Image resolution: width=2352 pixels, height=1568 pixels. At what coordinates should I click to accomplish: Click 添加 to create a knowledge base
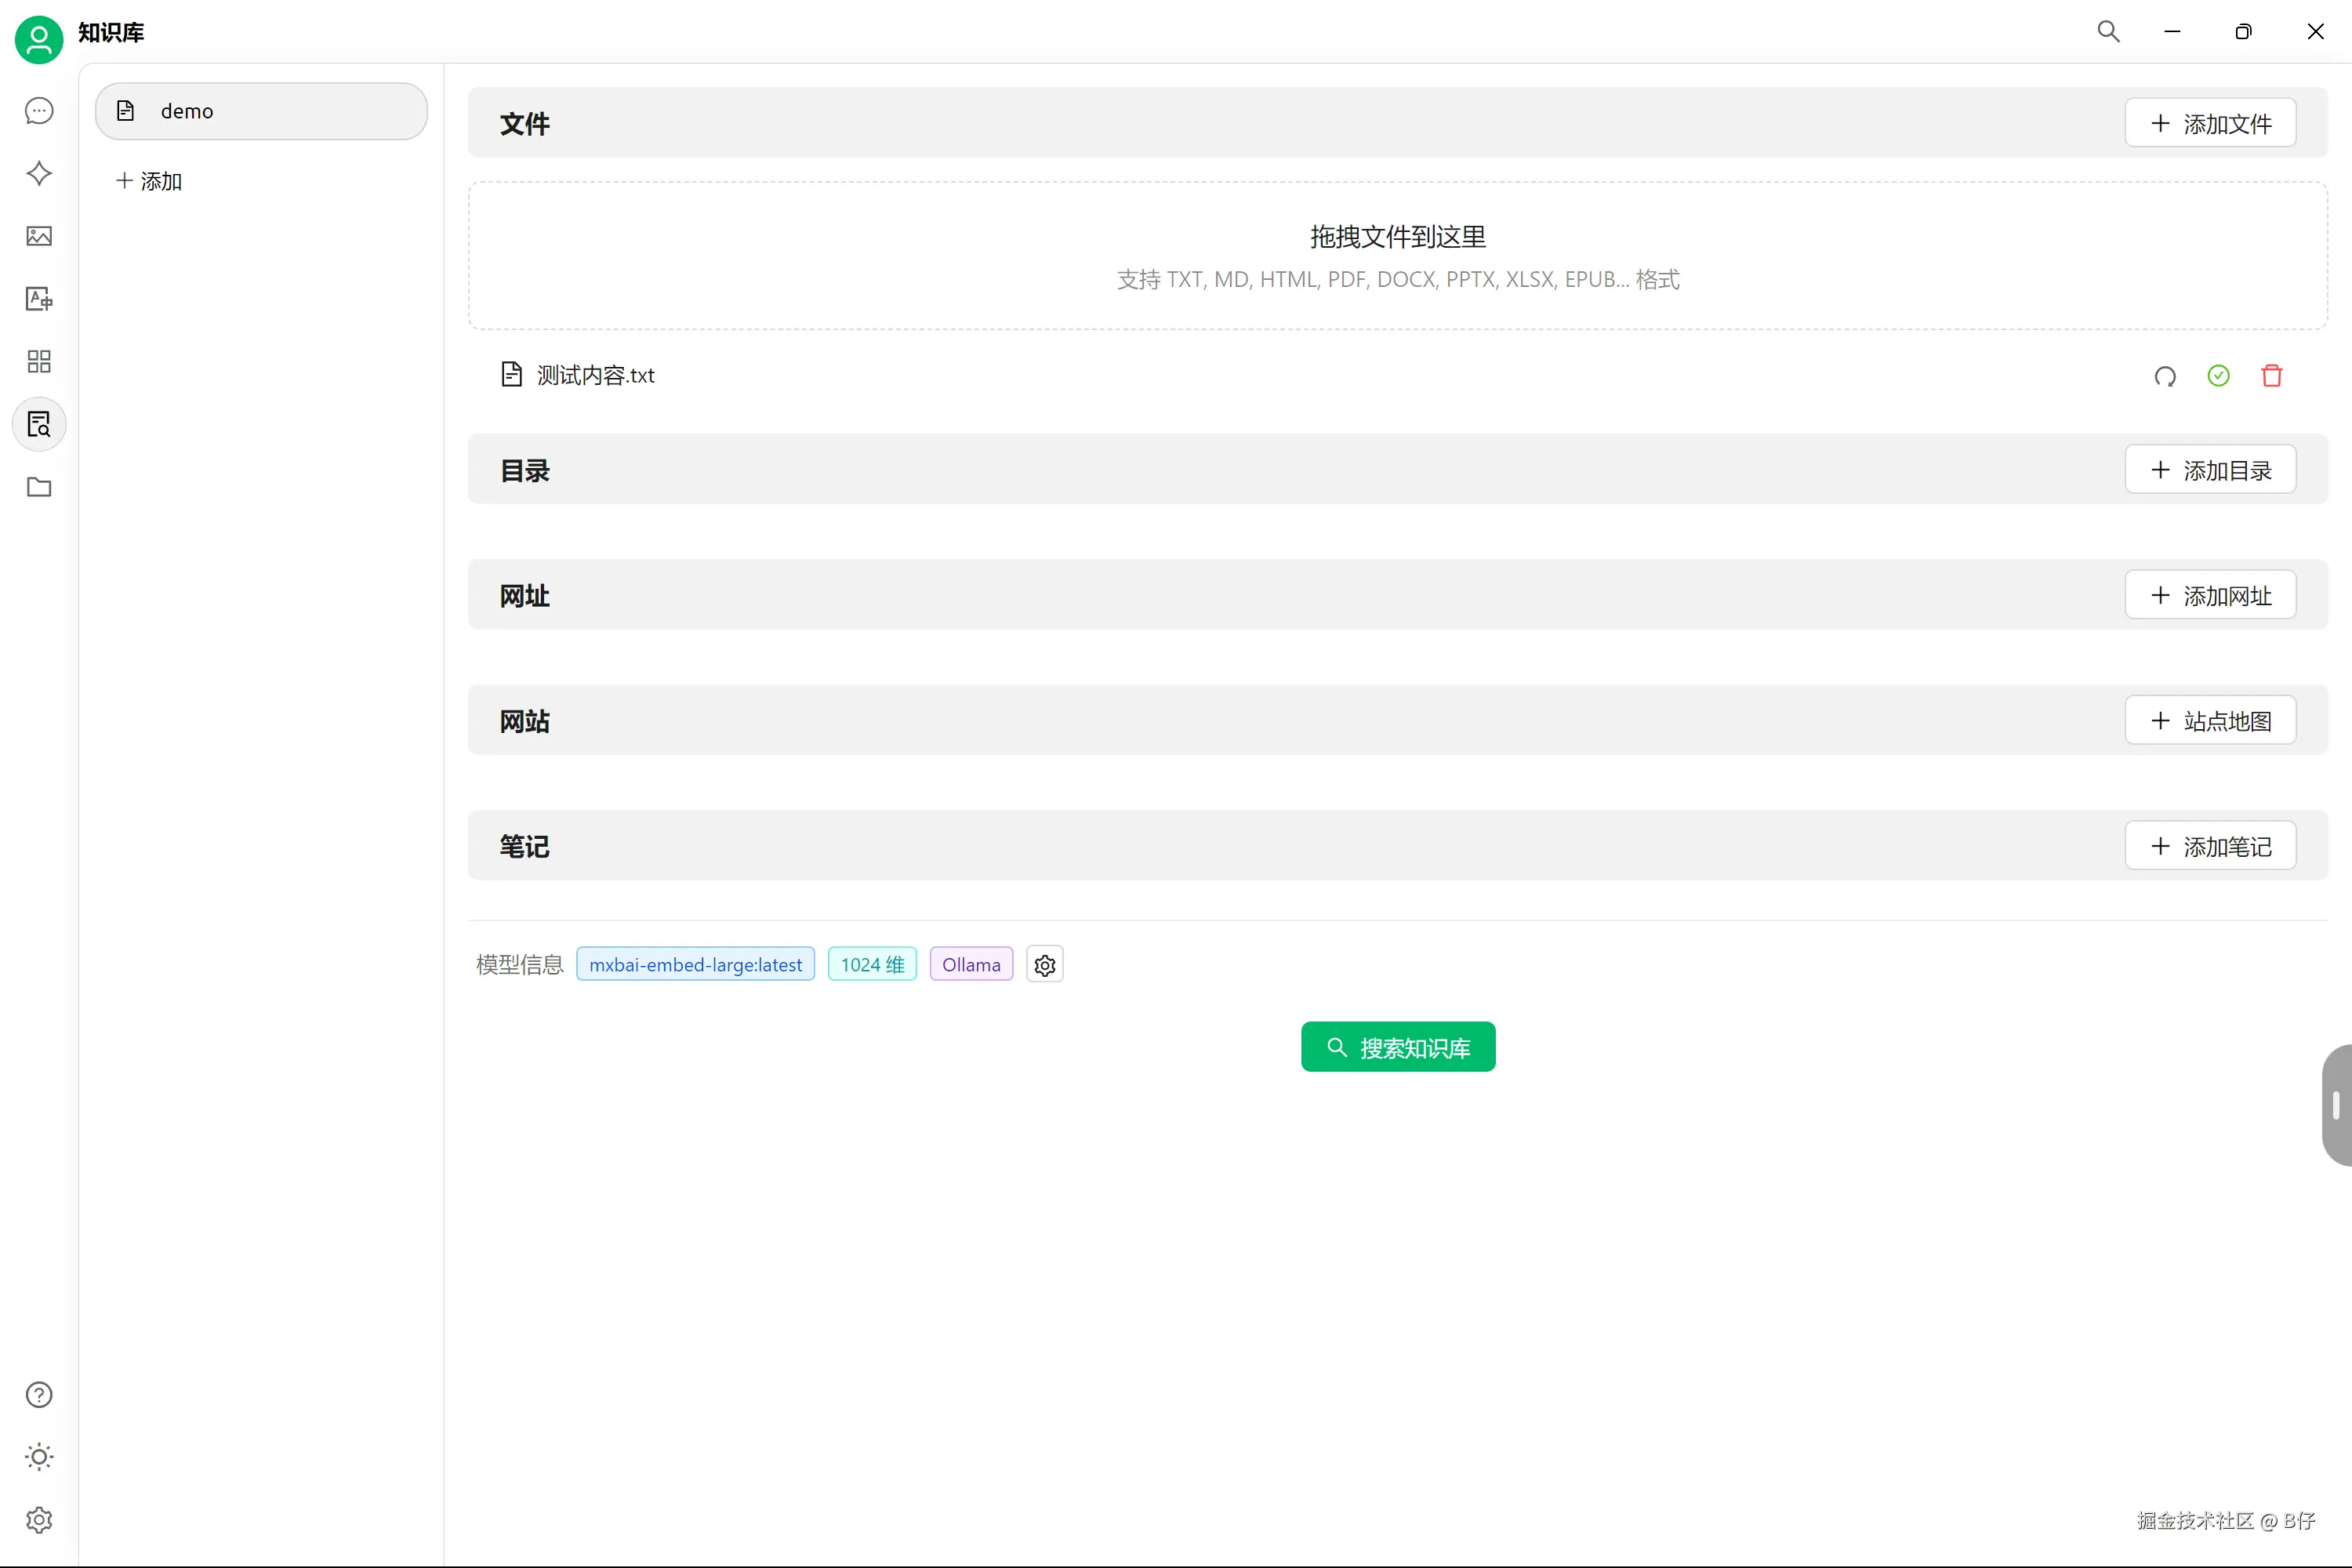149,181
